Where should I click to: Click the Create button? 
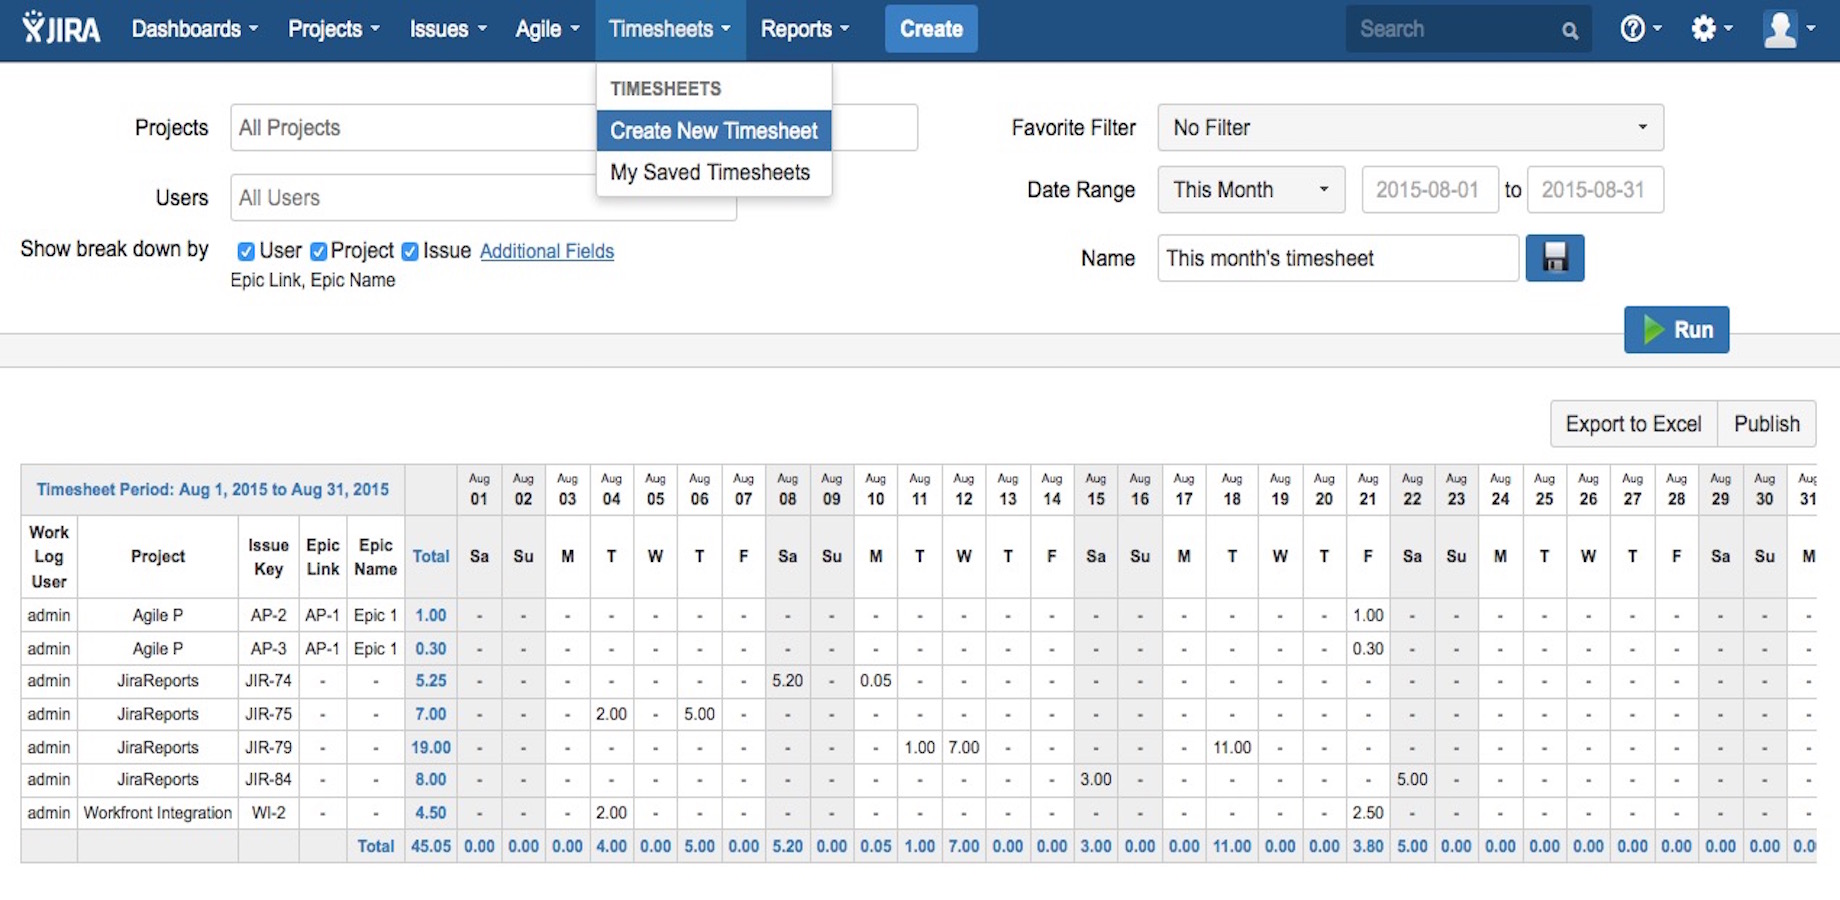pos(931,29)
